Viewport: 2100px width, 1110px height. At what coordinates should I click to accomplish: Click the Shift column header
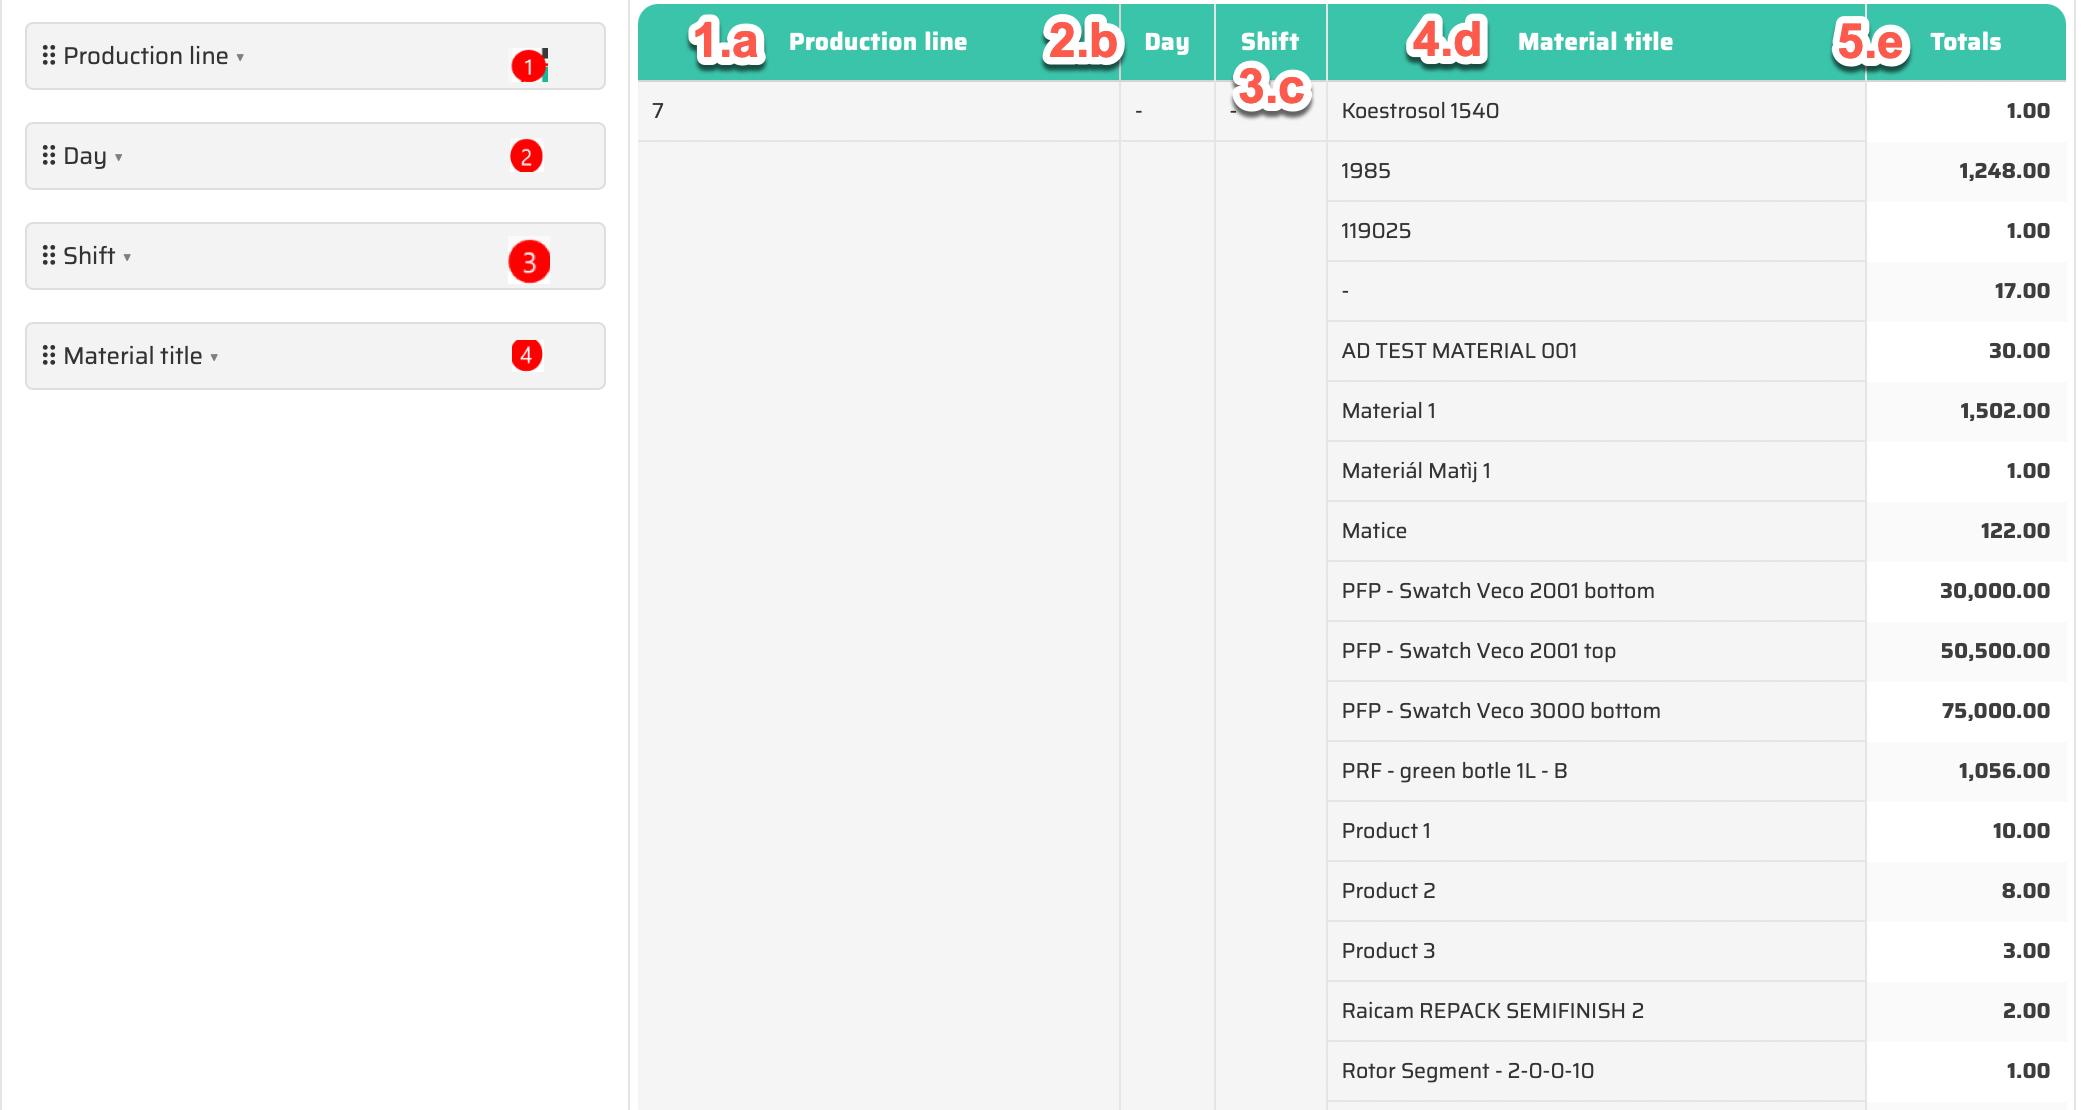[1269, 42]
